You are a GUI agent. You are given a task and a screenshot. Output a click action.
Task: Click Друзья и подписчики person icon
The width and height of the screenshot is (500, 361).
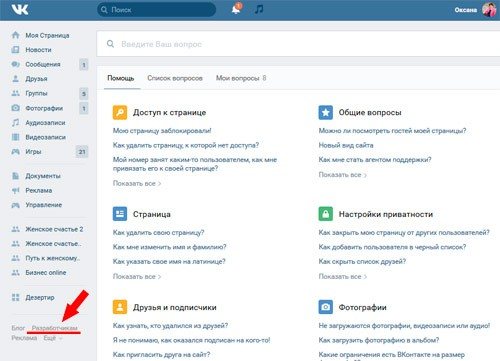tap(120, 307)
